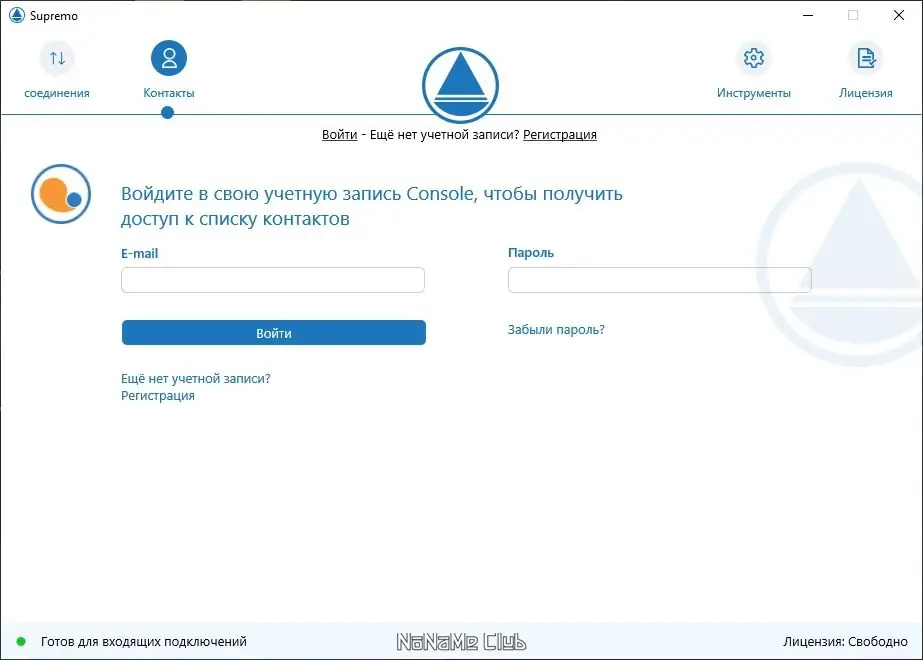
Task: Click 'Лицензия: Свободно' status text
Action: (x=845, y=642)
